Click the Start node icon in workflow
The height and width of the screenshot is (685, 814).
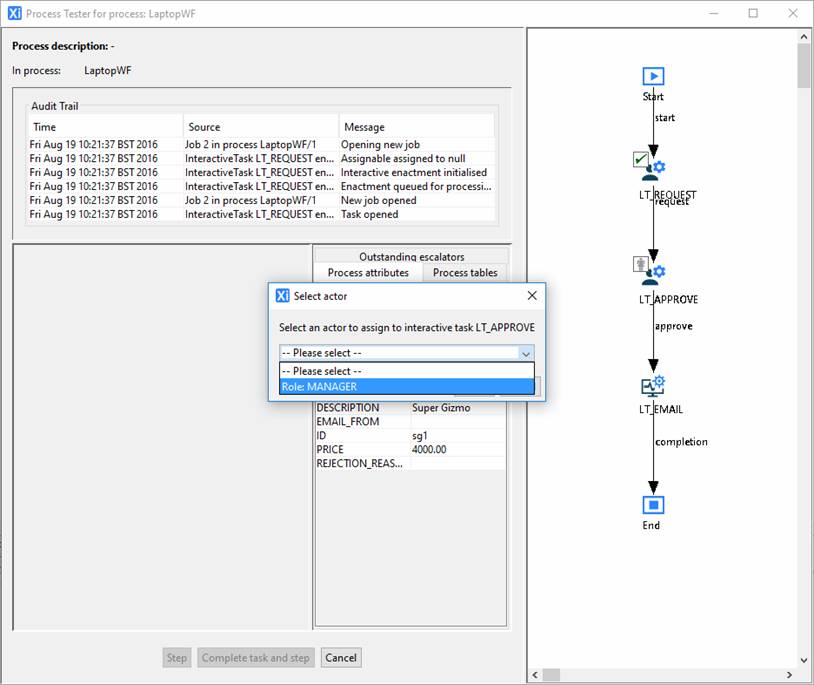652,76
